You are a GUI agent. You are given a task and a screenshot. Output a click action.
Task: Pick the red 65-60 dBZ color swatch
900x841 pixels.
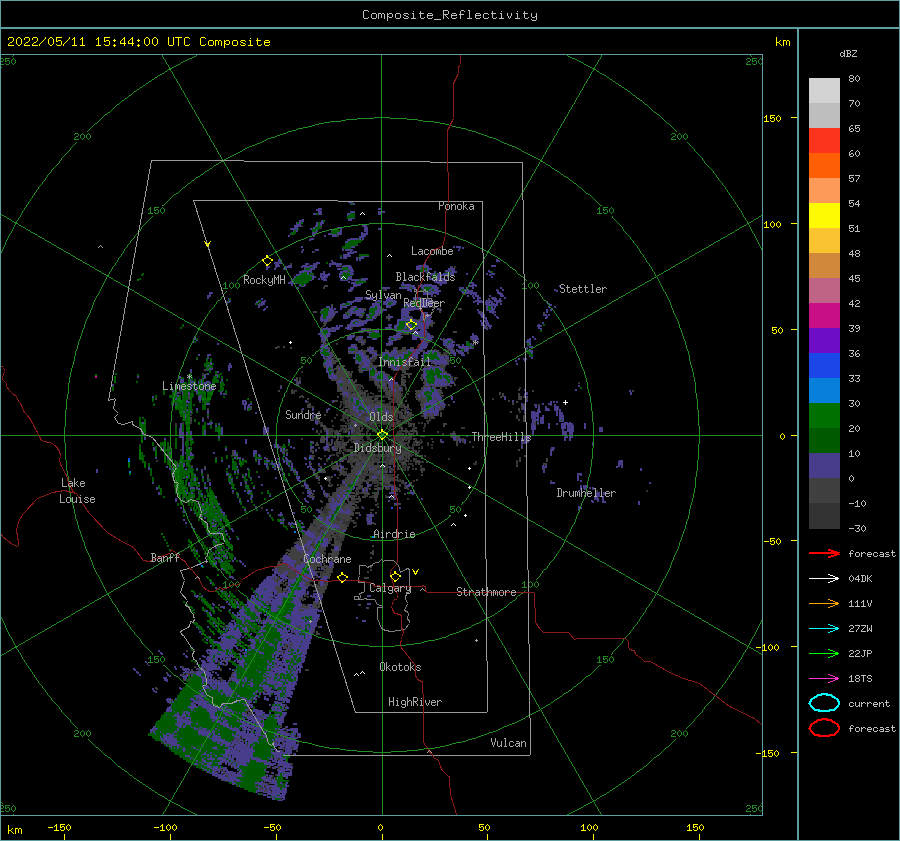[824, 141]
